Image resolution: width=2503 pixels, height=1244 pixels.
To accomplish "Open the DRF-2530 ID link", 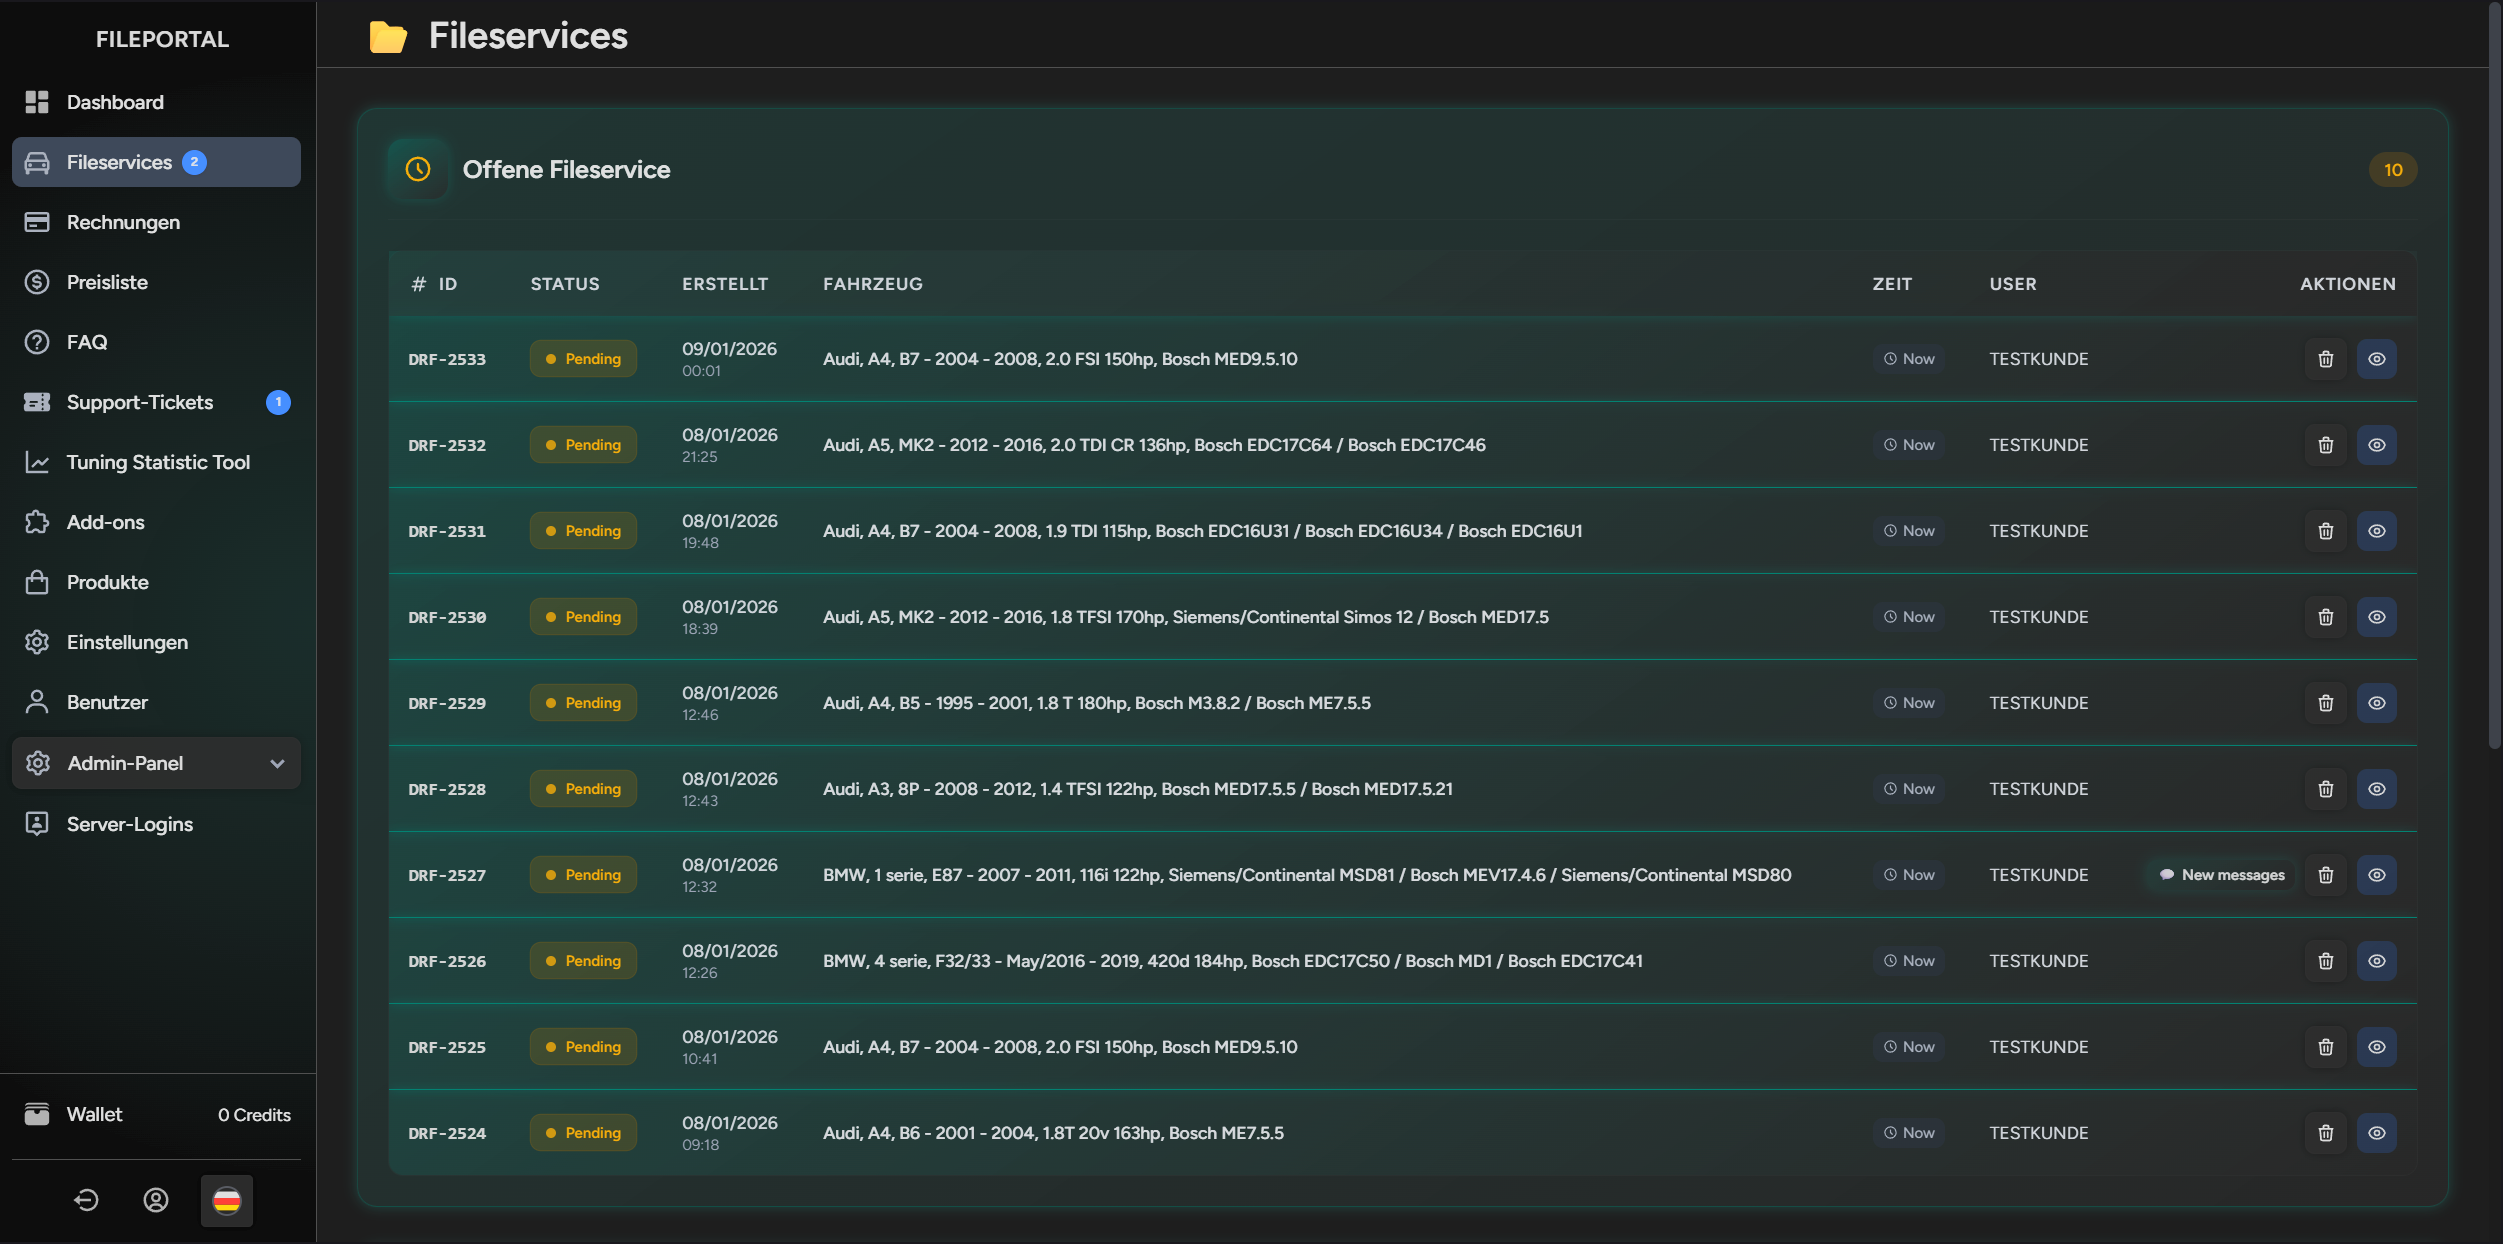I will 447,618.
